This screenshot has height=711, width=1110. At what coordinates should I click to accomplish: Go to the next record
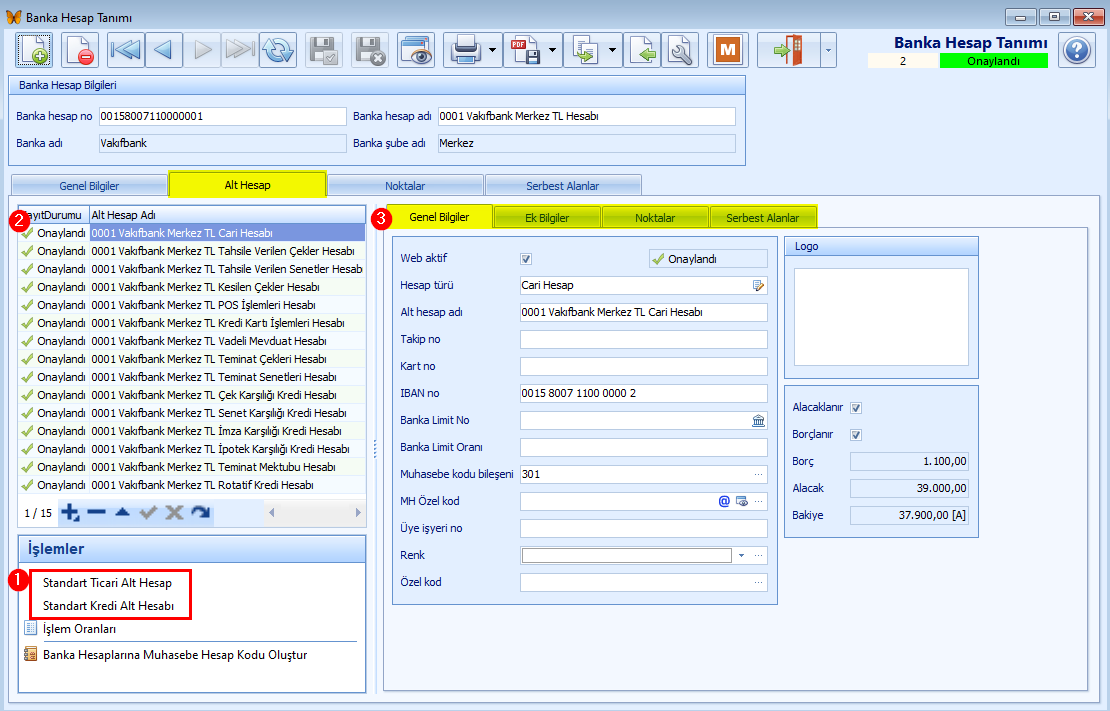[202, 50]
